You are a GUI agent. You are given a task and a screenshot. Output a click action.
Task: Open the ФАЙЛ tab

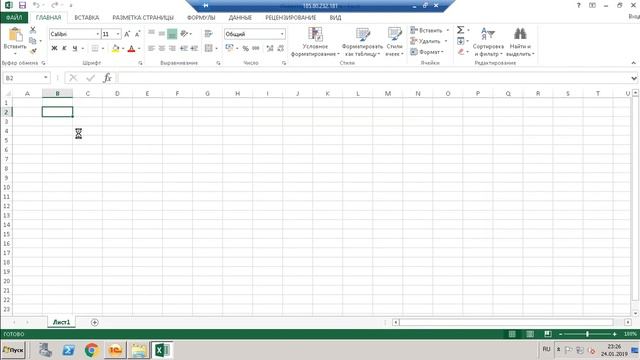[14, 18]
